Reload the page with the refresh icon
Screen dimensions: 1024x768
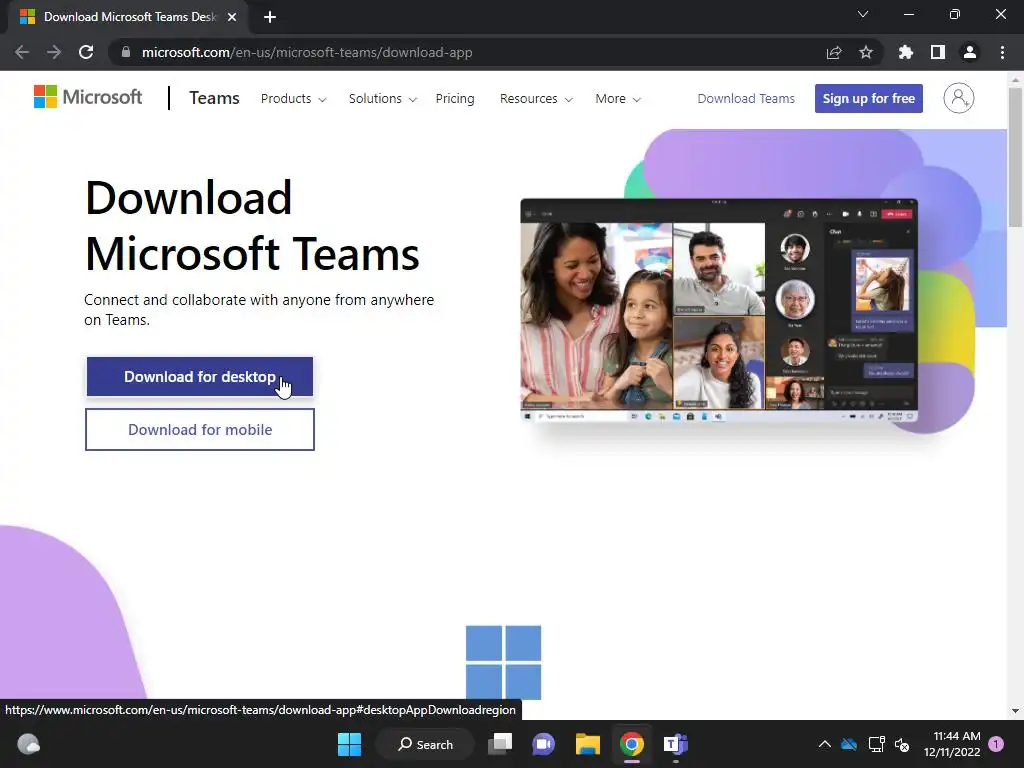pos(86,52)
